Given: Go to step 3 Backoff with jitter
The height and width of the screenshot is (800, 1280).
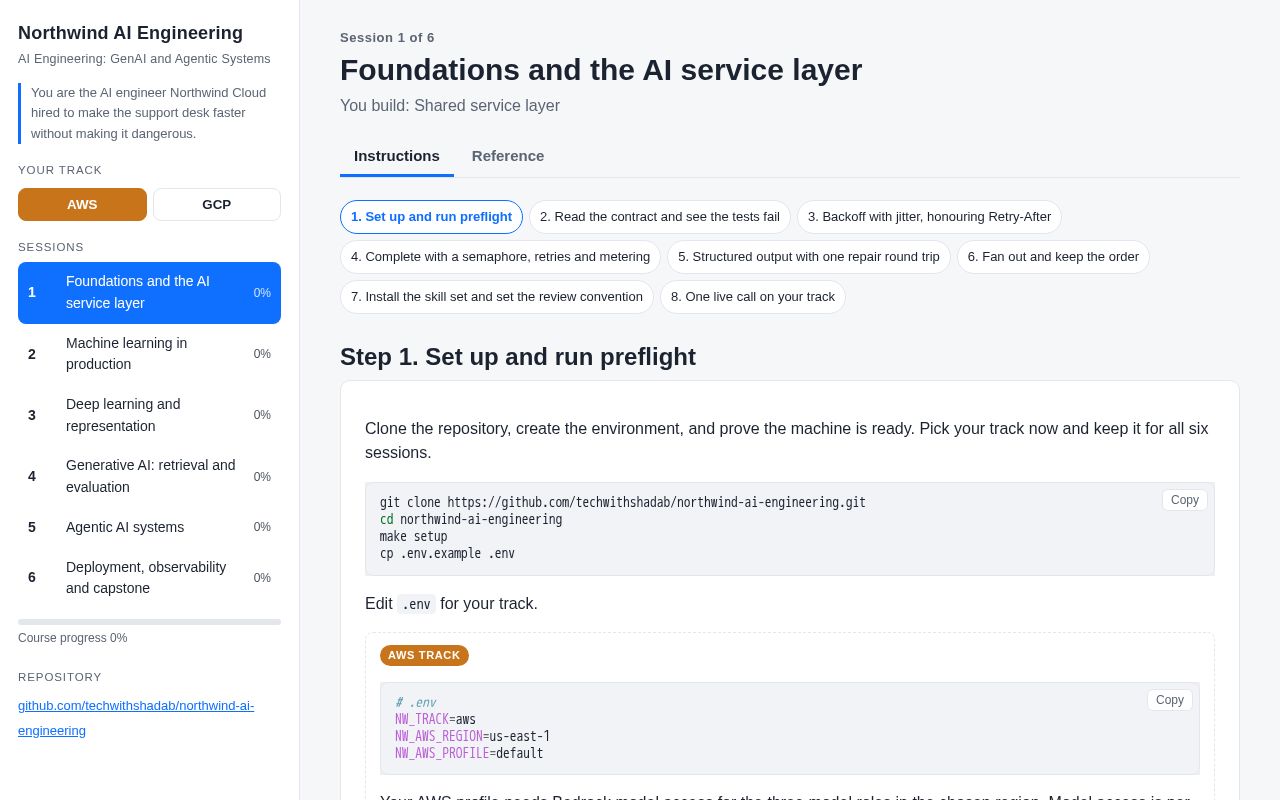Looking at the screenshot, I should 929,217.
